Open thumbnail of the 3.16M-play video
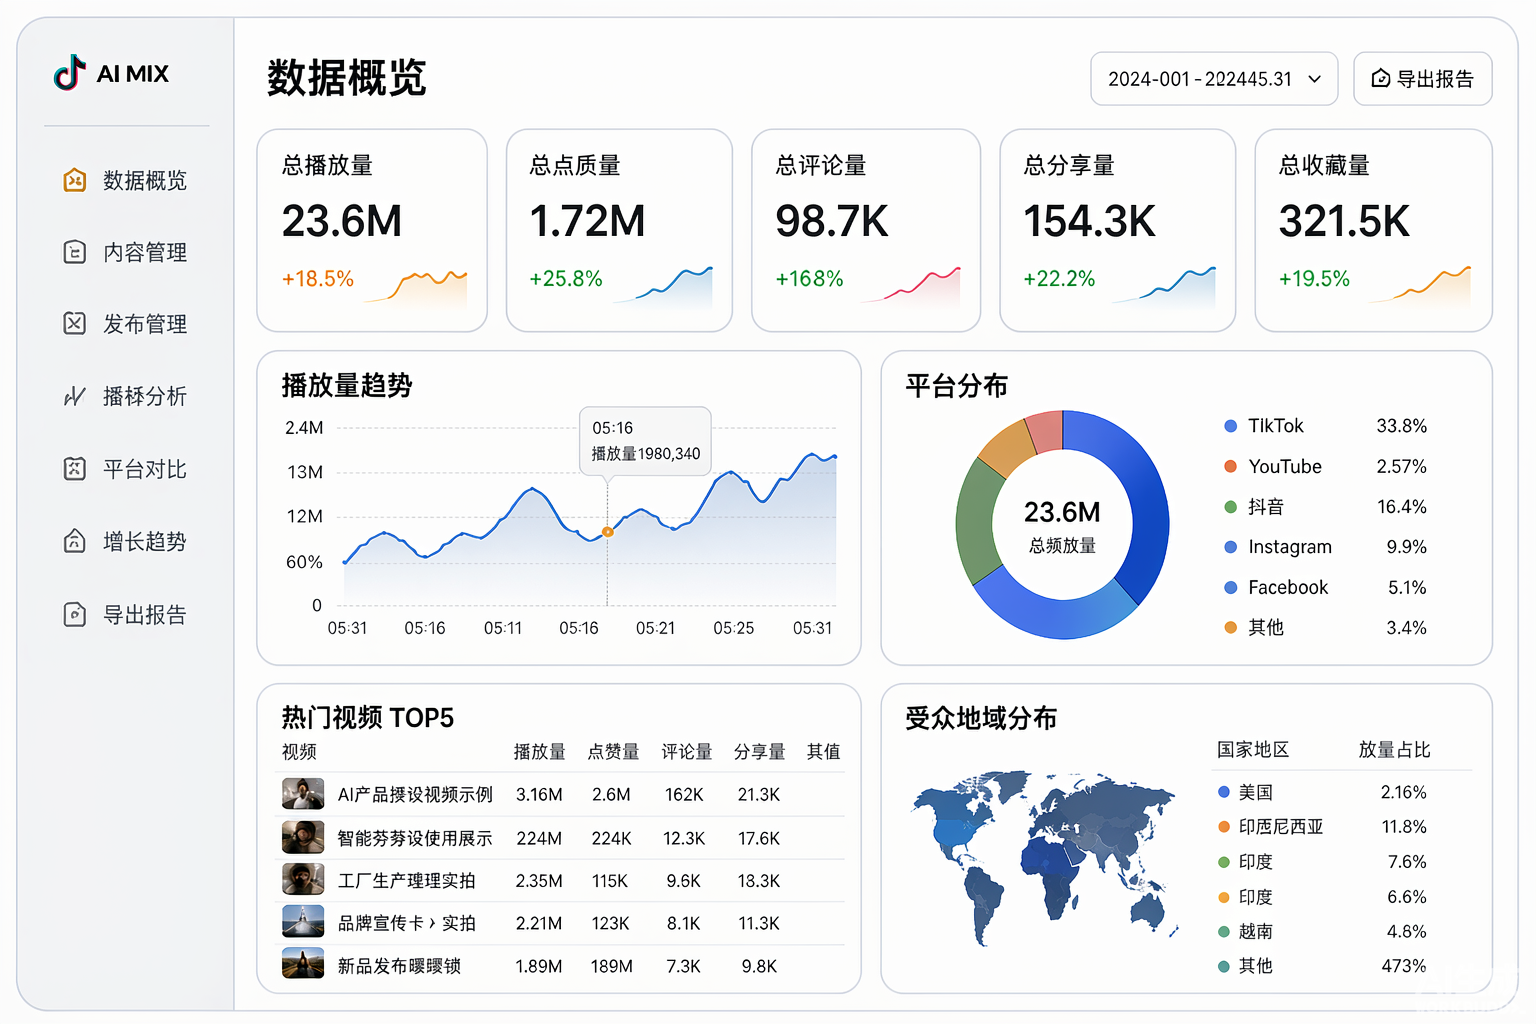The height and width of the screenshot is (1024, 1536). (x=303, y=794)
